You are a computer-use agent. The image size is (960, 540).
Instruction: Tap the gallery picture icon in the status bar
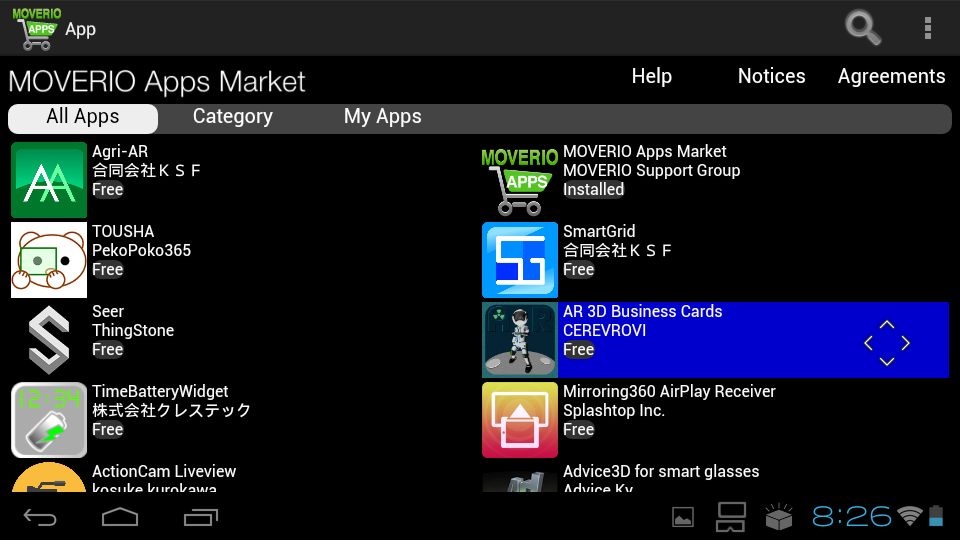point(683,517)
